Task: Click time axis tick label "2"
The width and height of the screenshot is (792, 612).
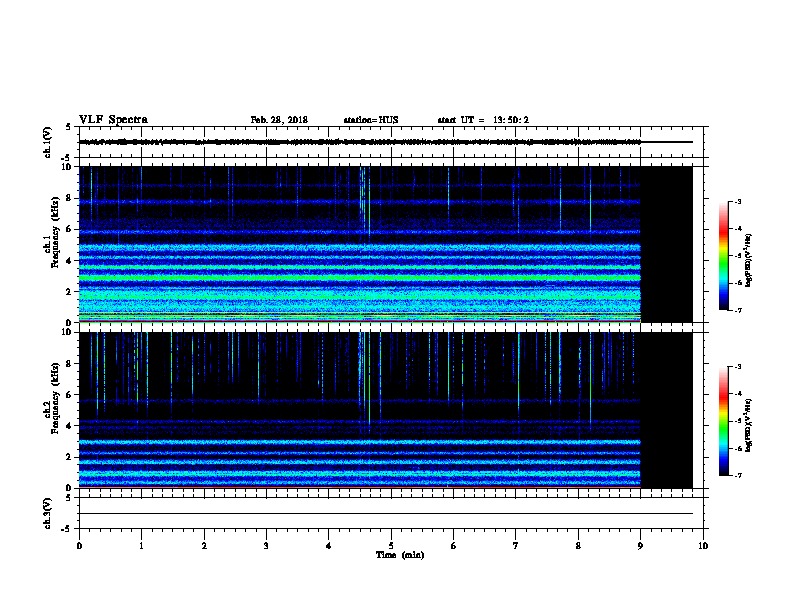Action: pyautogui.click(x=204, y=546)
